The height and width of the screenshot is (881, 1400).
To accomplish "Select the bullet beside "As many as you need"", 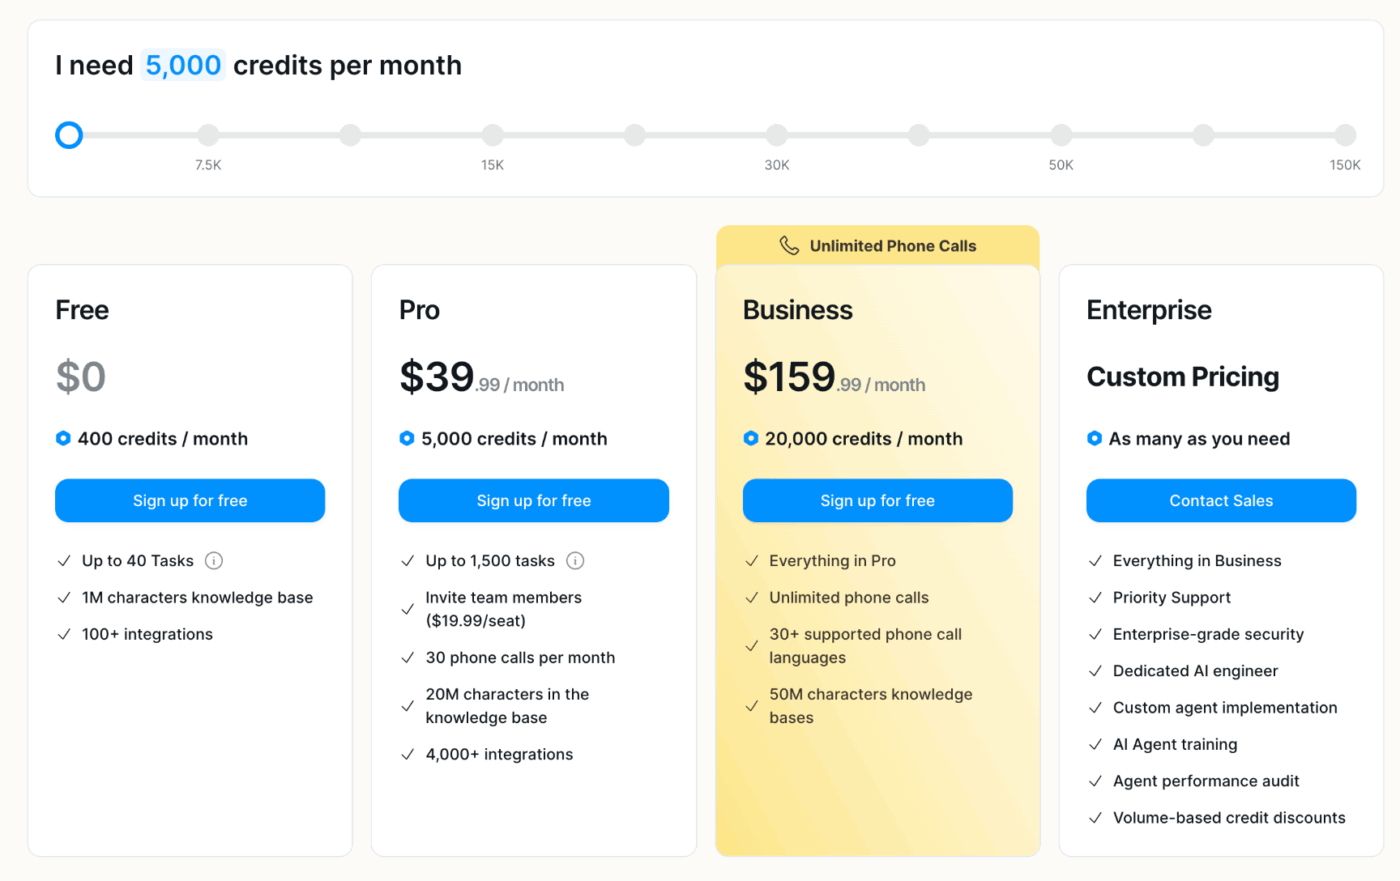I will click(1095, 438).
